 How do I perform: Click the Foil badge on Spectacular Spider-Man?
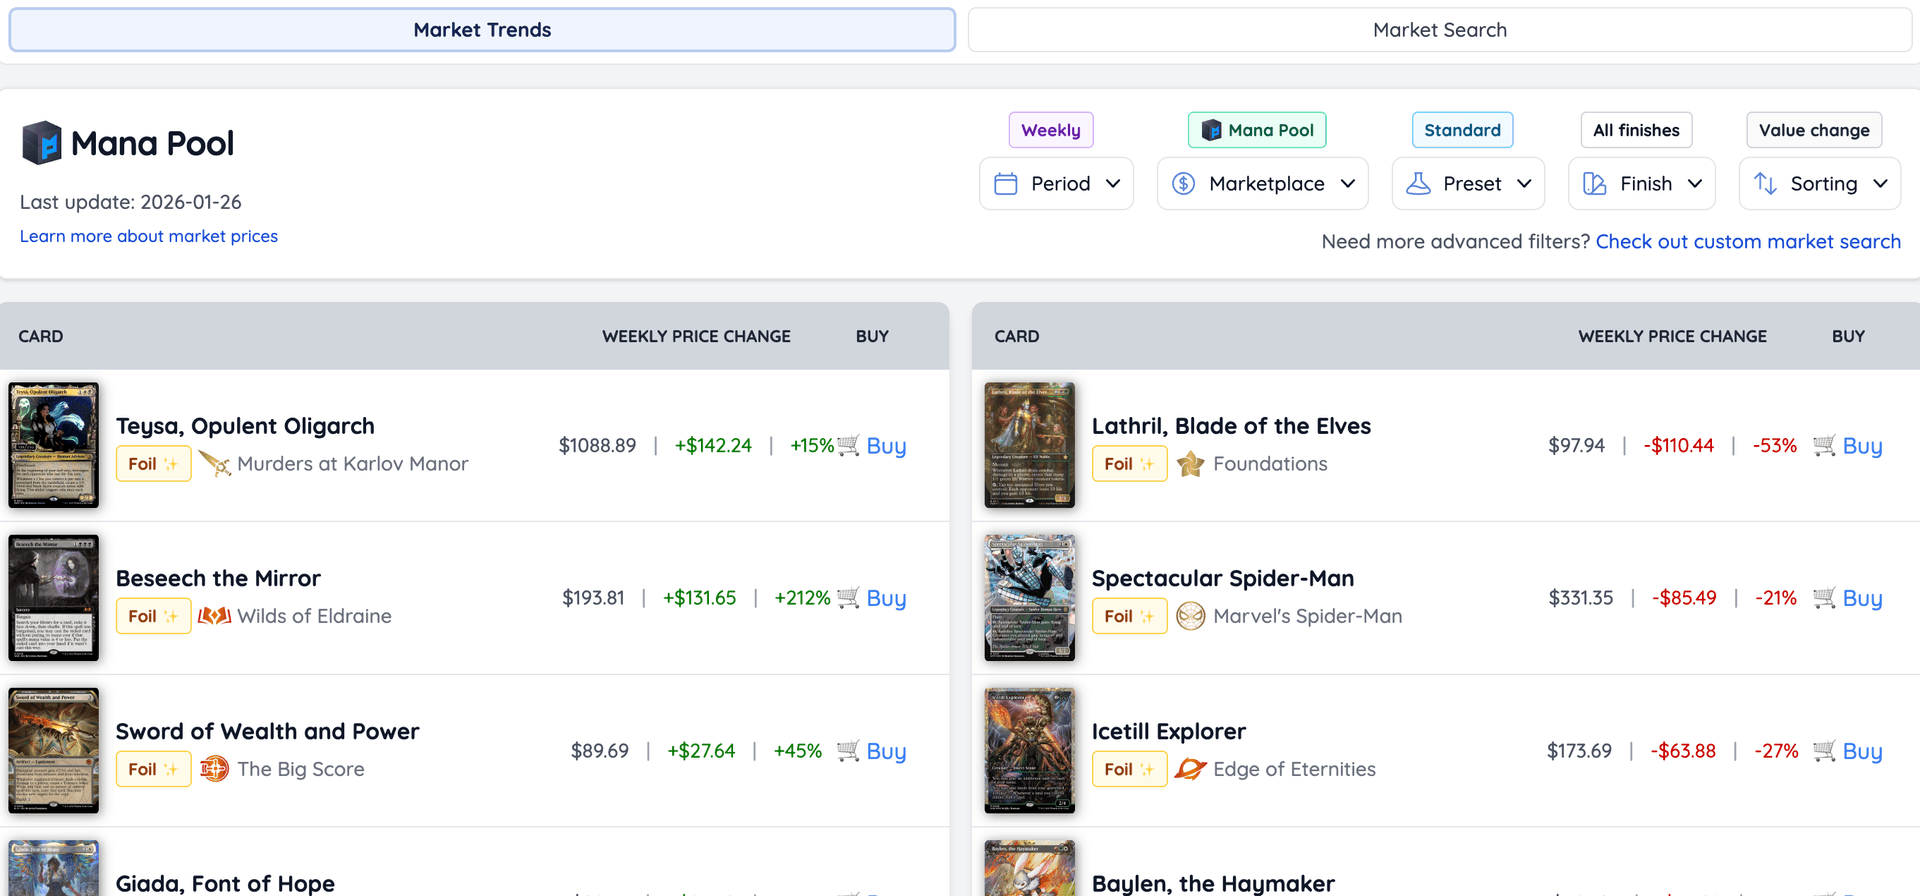pos(1129,616)
